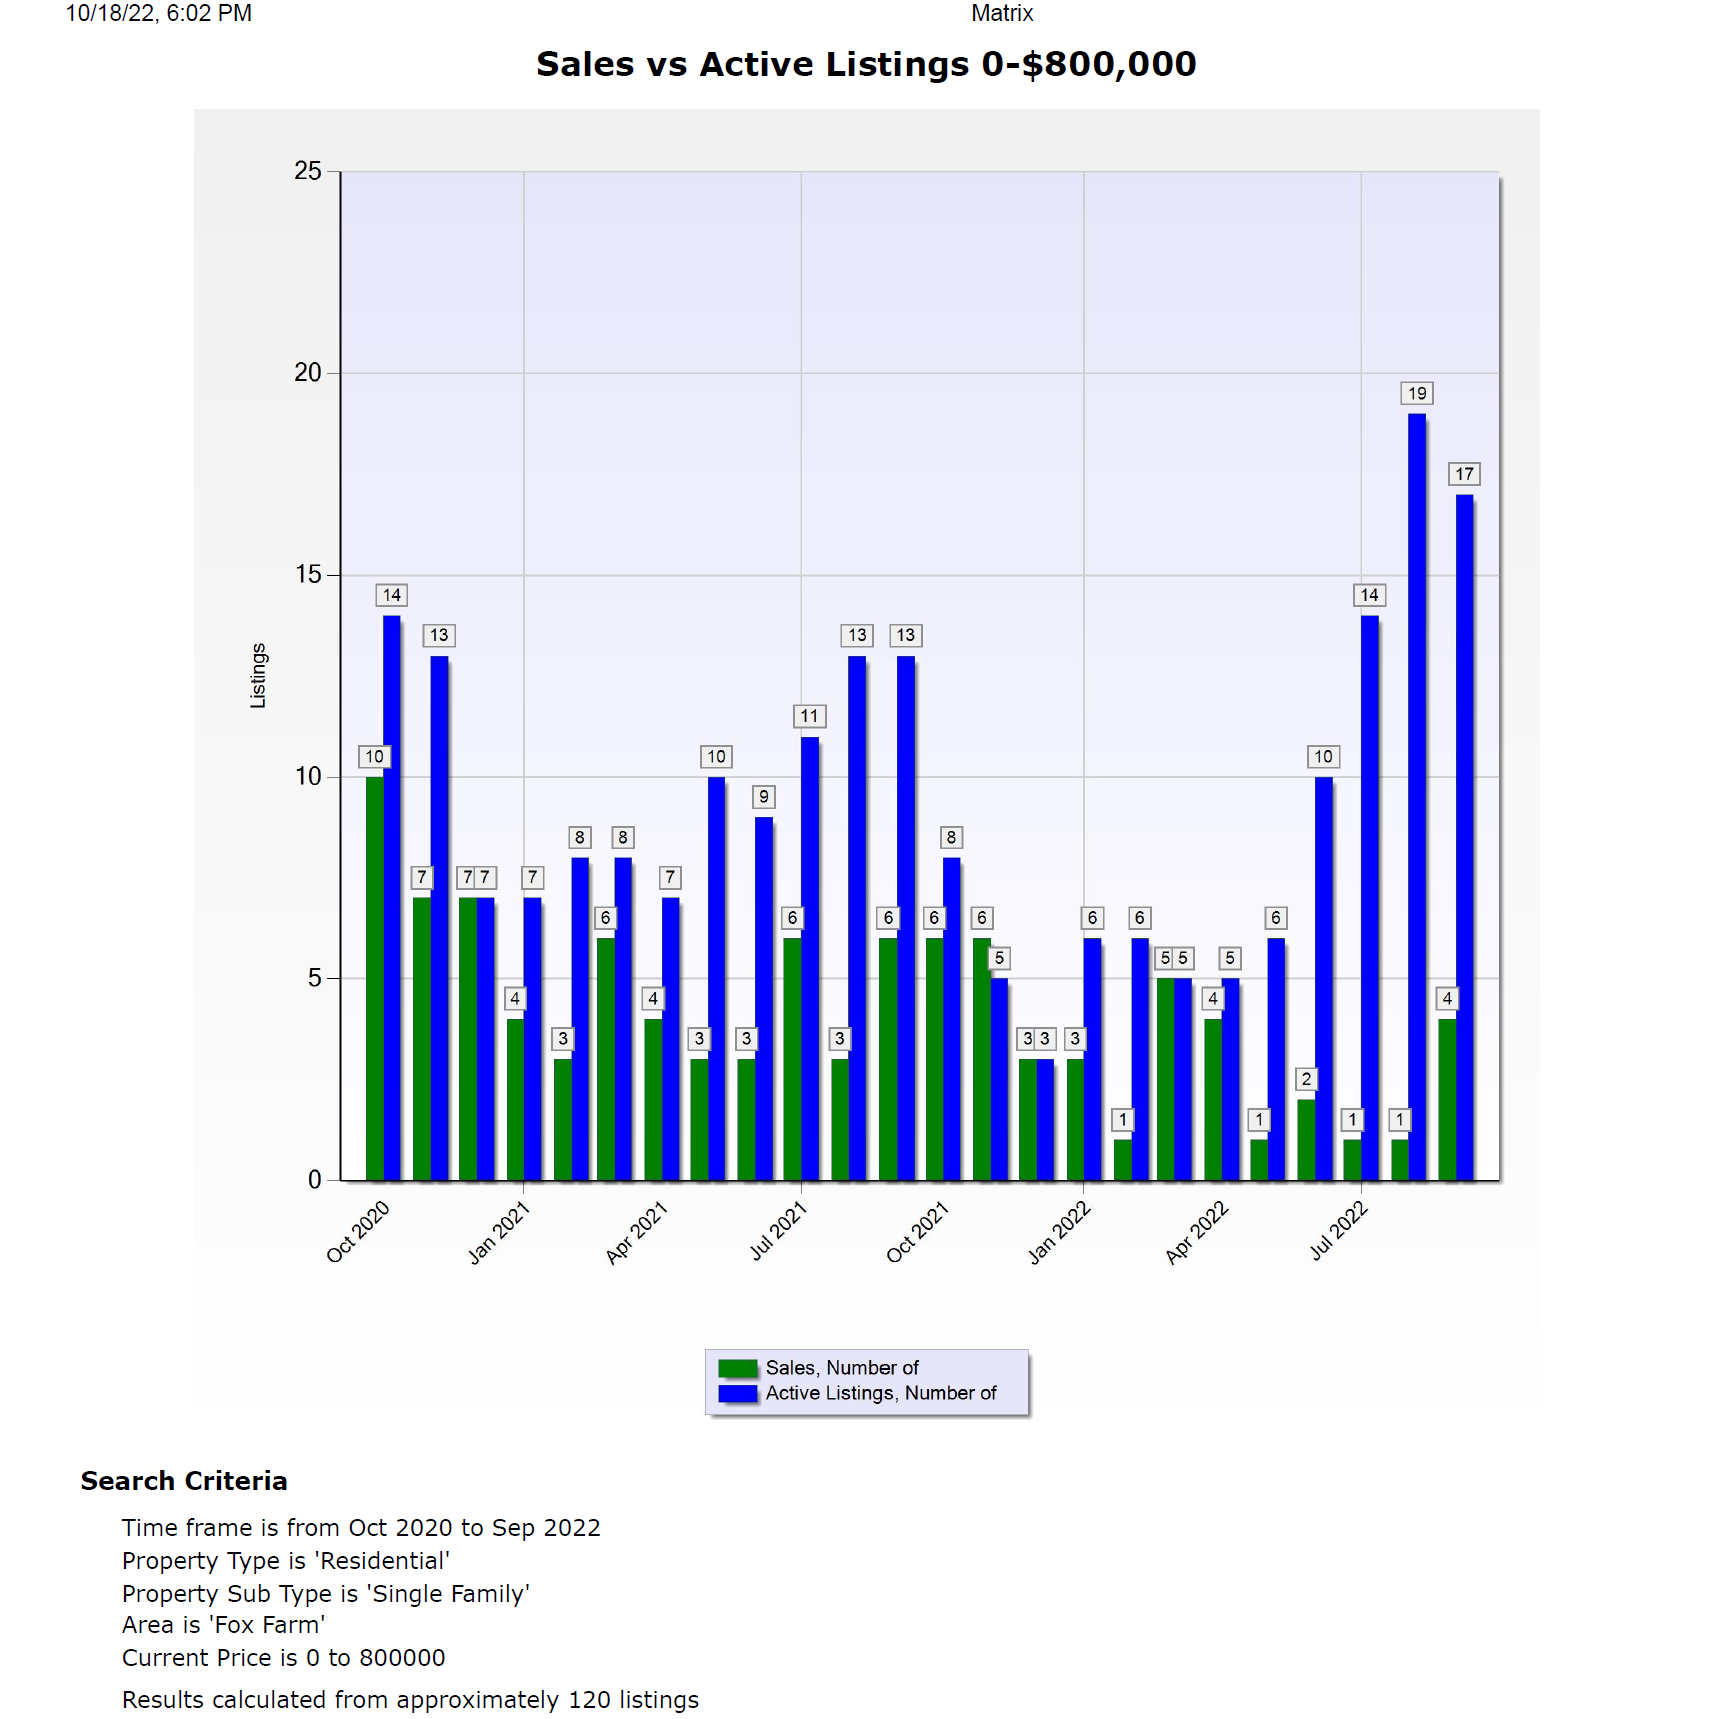Click the x-axis label Oct 2020
Viewport: 1725px width, 1719px height.
(358, 1232)
